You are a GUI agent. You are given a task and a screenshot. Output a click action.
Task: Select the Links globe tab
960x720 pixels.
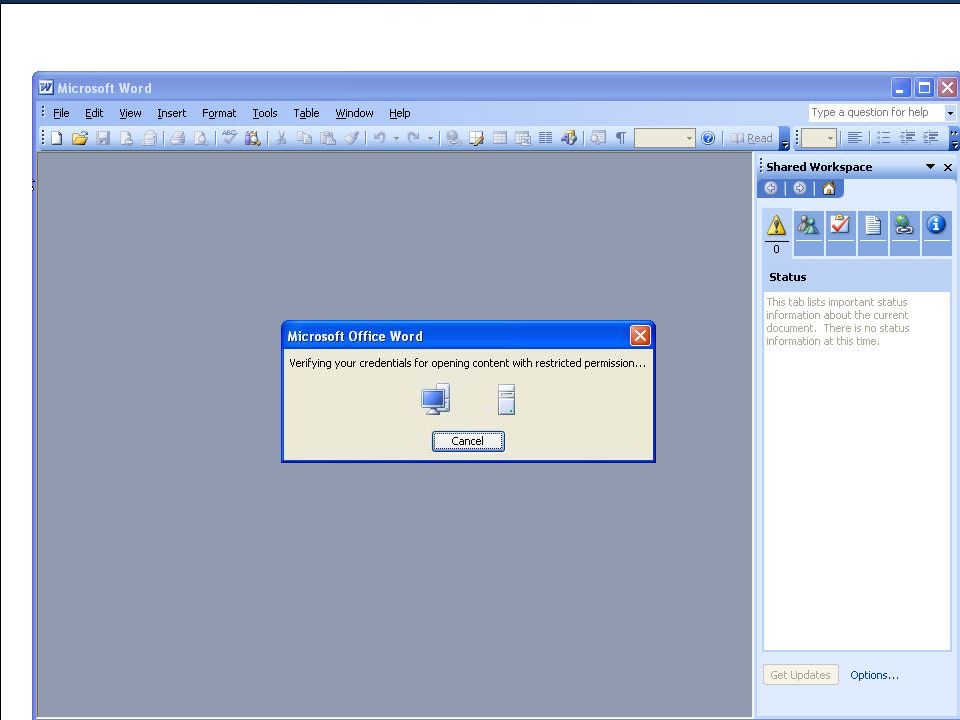pyautogui.click(x=904, y=233)
